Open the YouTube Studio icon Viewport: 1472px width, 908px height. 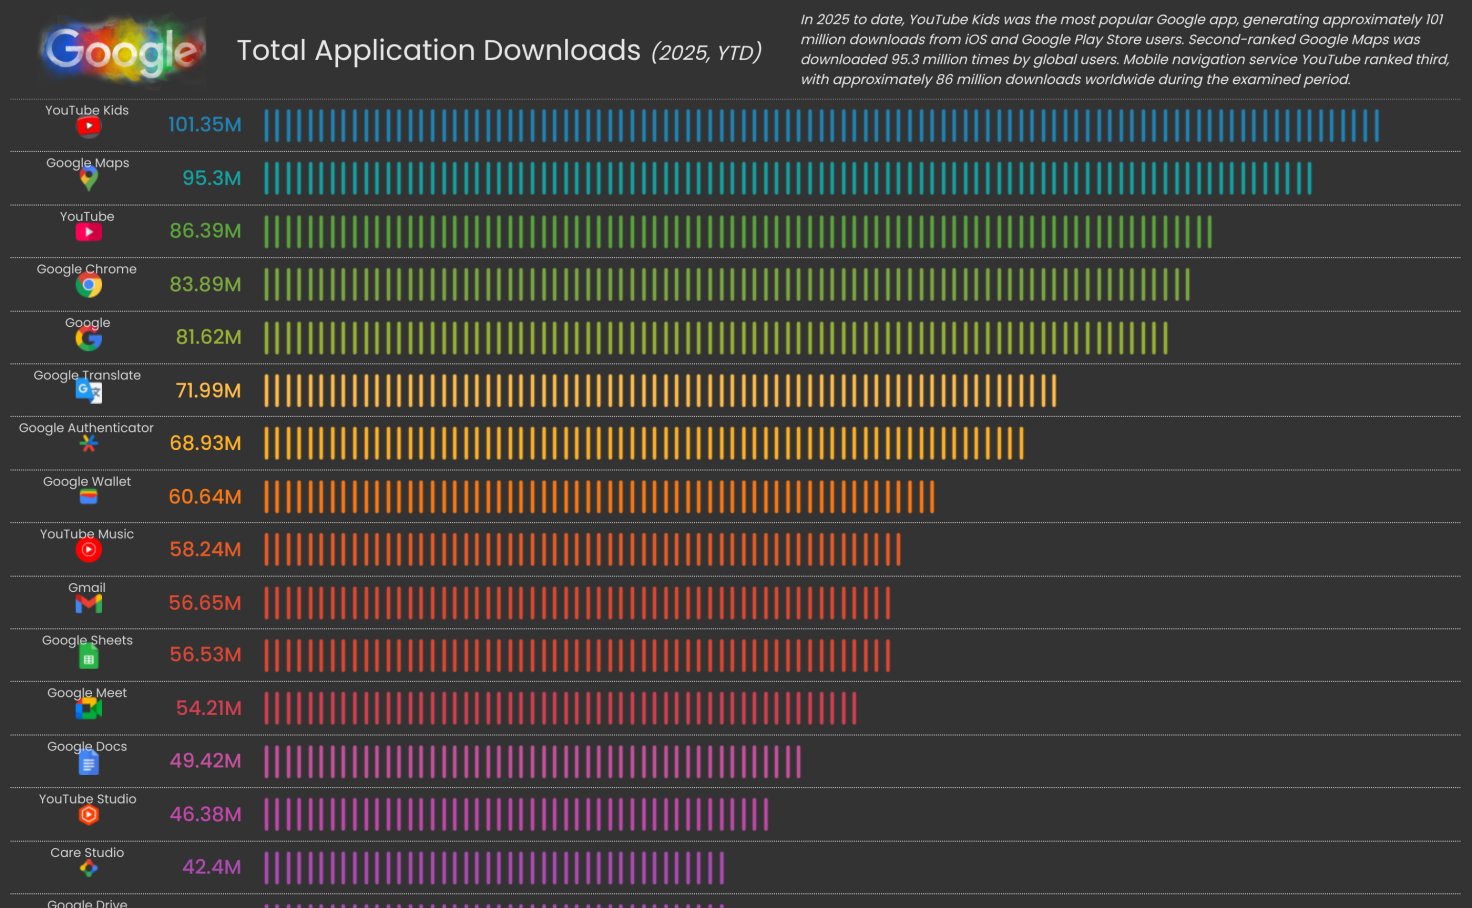click(88, 815)
